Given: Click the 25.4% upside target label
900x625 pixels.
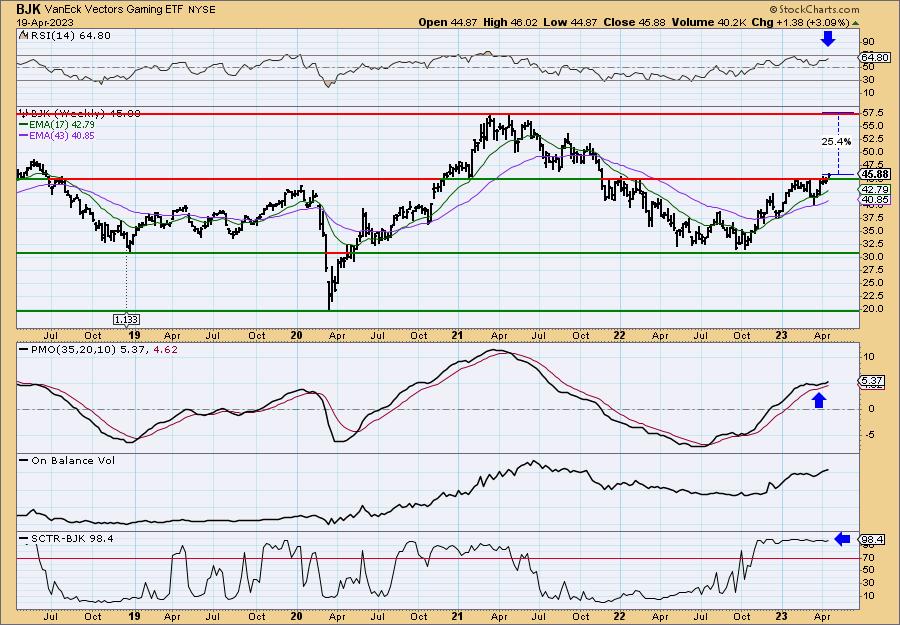Looking at the screenshot, I should pos(836,141).
